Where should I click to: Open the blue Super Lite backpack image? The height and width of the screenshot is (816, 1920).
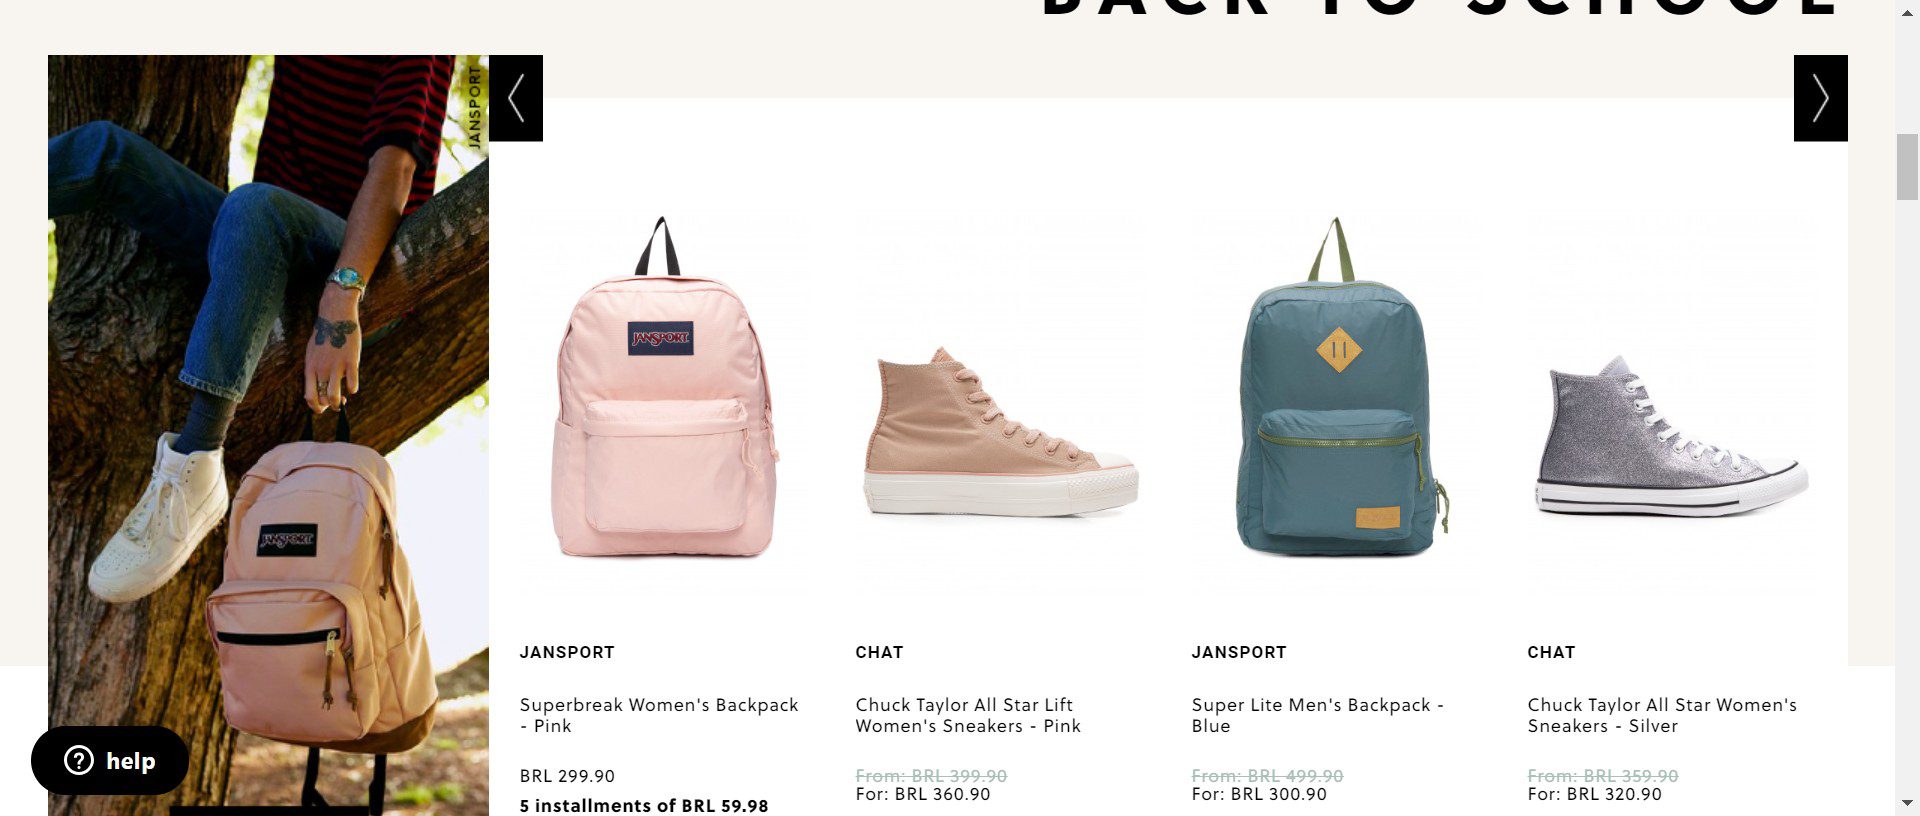point(1336,387)
